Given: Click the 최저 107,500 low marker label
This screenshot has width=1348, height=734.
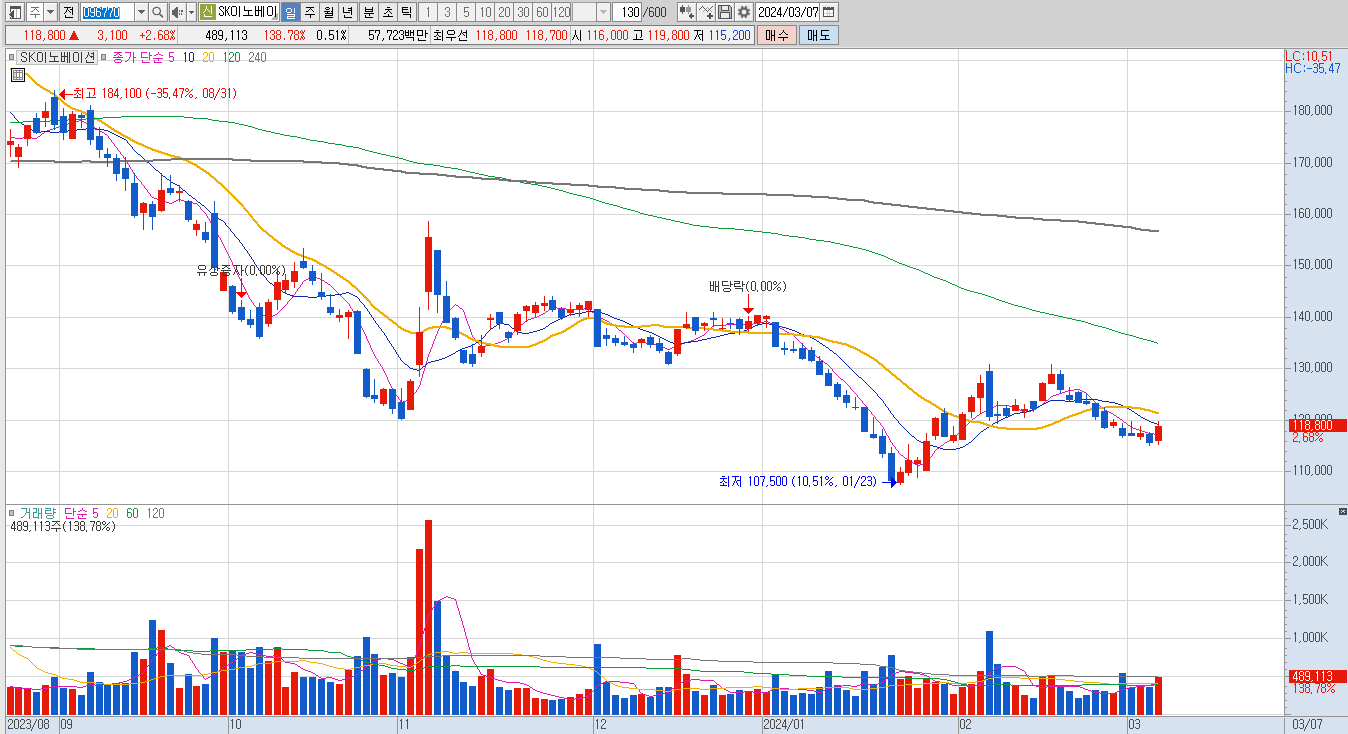Looking at the screenshot, I should pos(797,481).
